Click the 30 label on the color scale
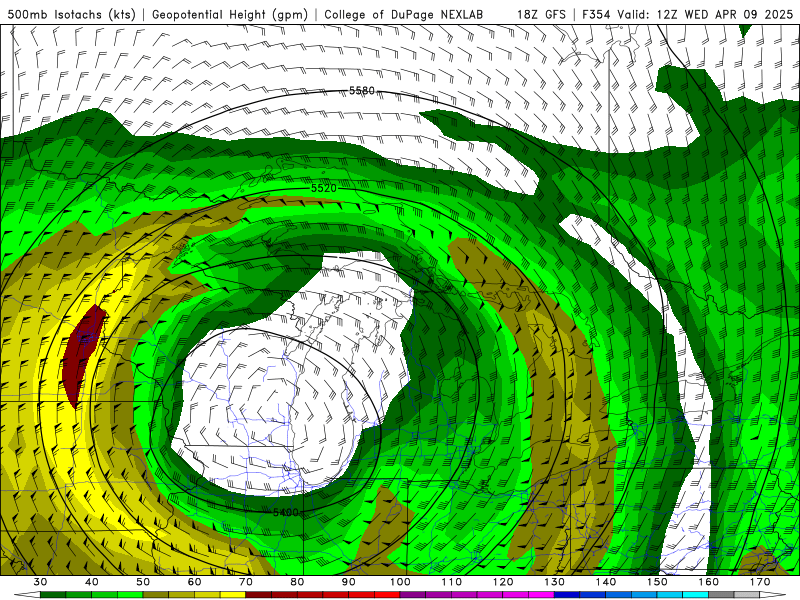This screenshot has height=600, width=800. (40, 582)
